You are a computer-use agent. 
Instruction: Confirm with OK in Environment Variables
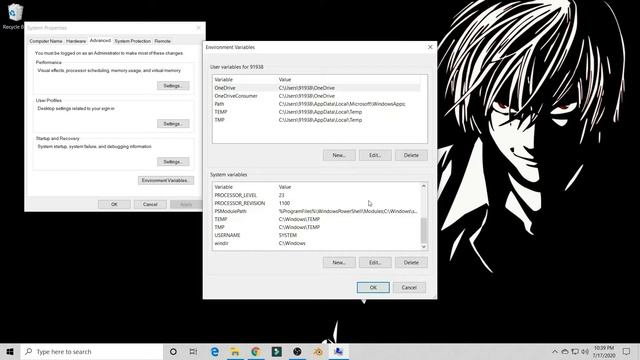pos(373,287)
